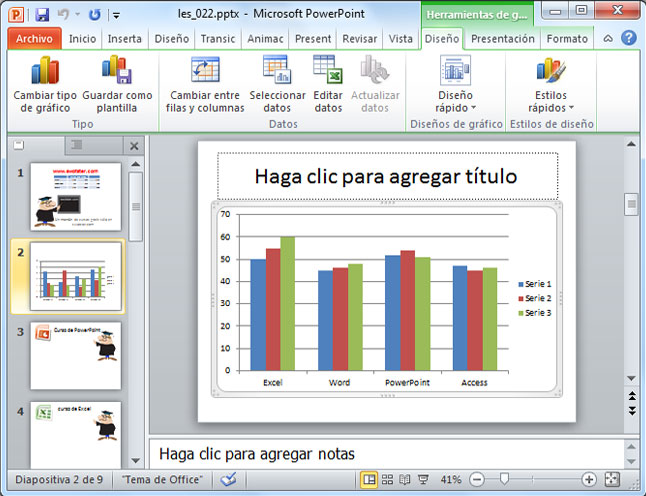Open the help question mark icon

pyautogui.click(x=629, y=38)
